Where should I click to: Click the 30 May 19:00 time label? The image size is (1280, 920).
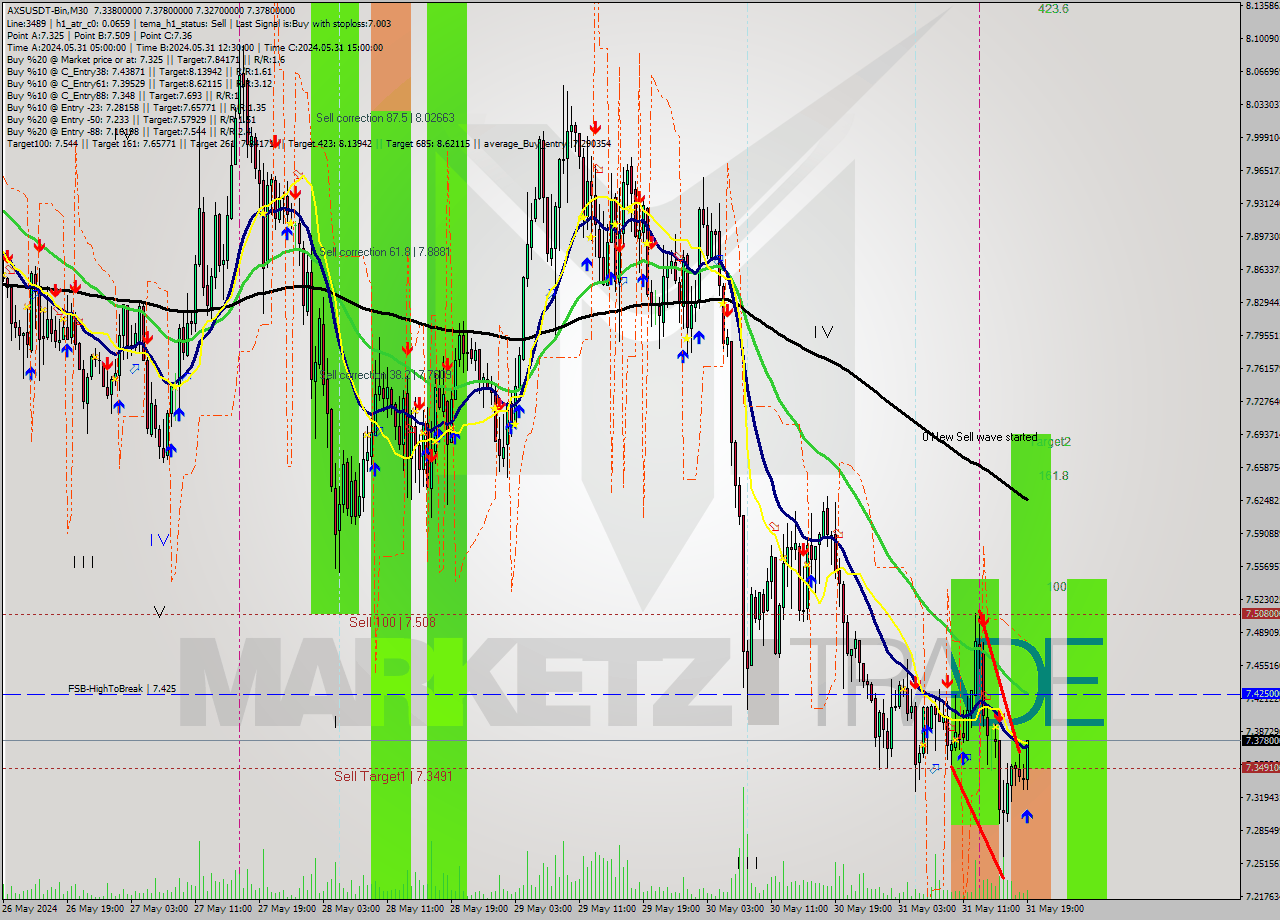863,909
